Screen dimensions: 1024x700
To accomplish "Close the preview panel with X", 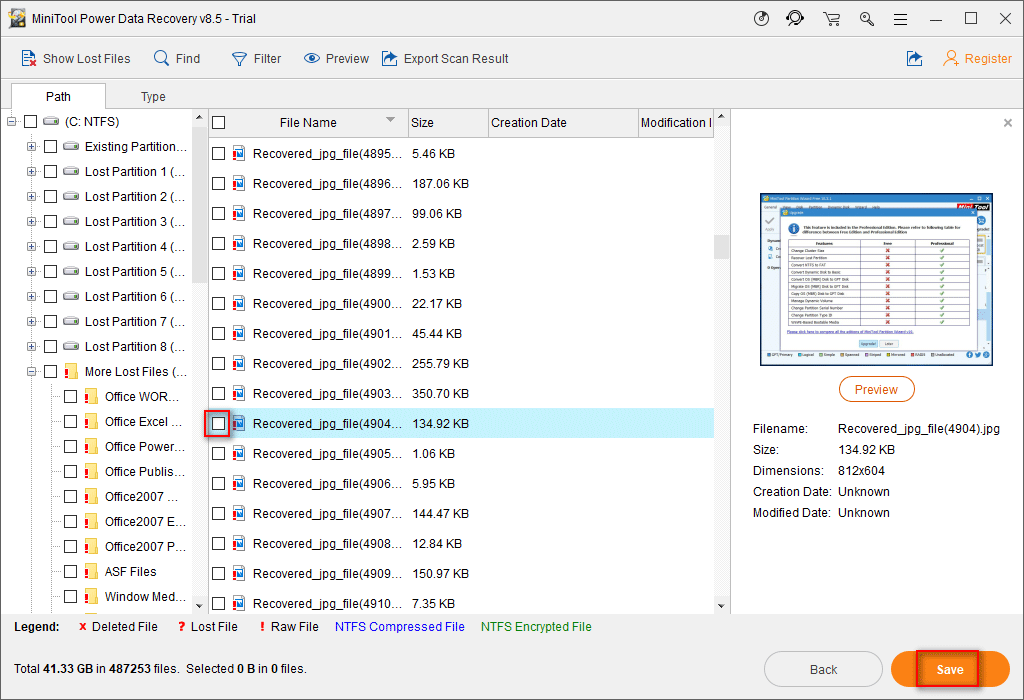I will coord(1008,123).
